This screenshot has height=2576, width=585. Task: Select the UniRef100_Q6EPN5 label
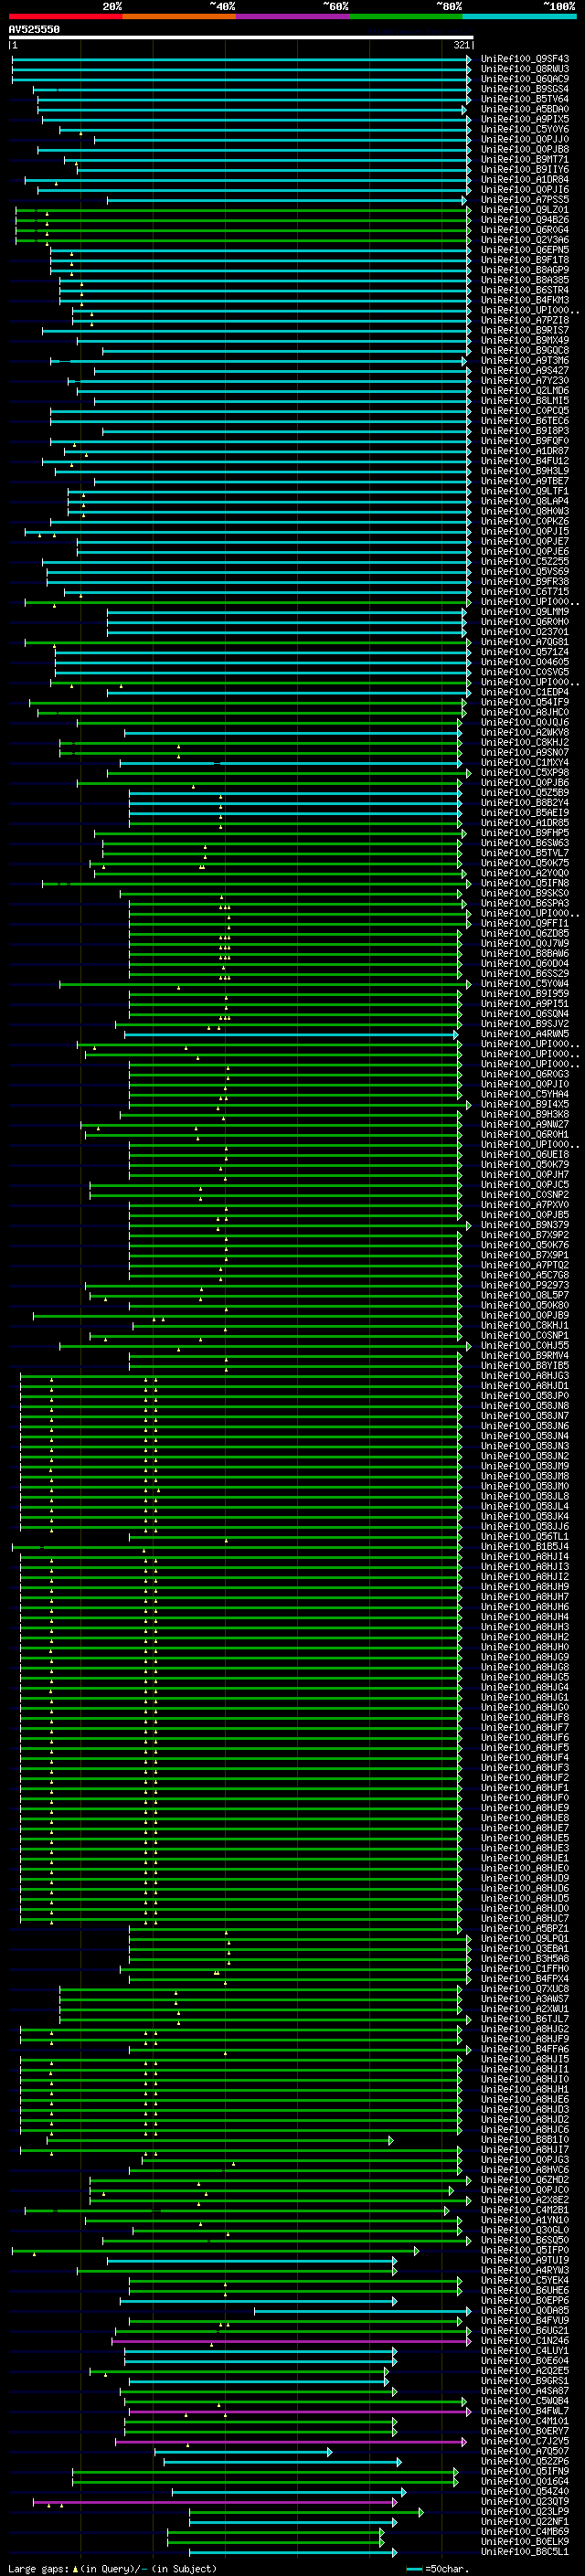(525, 250)
